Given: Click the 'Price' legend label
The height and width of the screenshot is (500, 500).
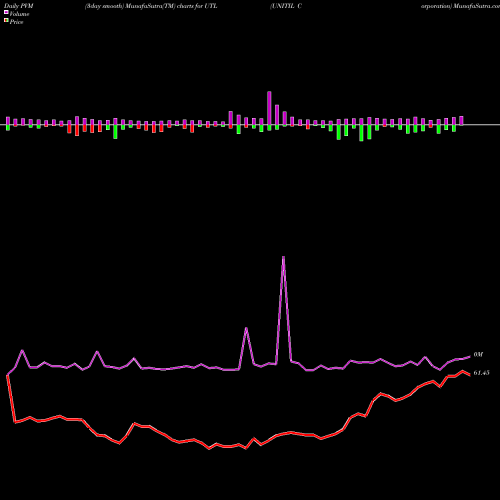Looking at the screenshot, I should [x=16, y=22].
